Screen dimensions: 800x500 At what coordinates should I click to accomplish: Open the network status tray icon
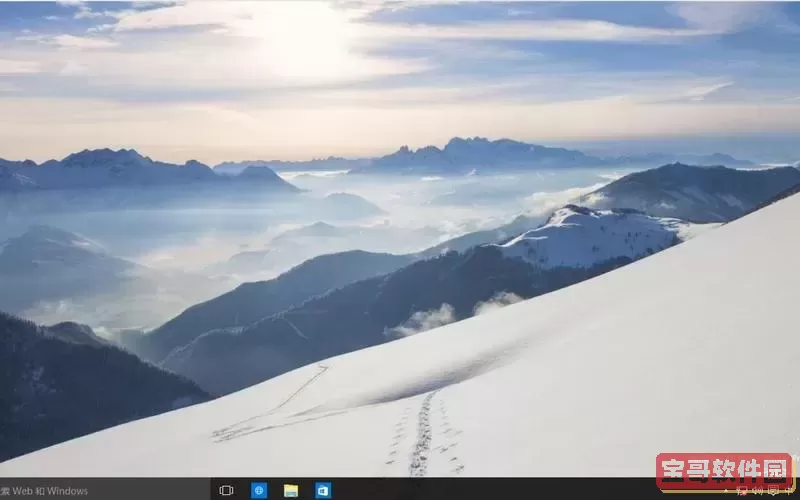click(742, 490)
